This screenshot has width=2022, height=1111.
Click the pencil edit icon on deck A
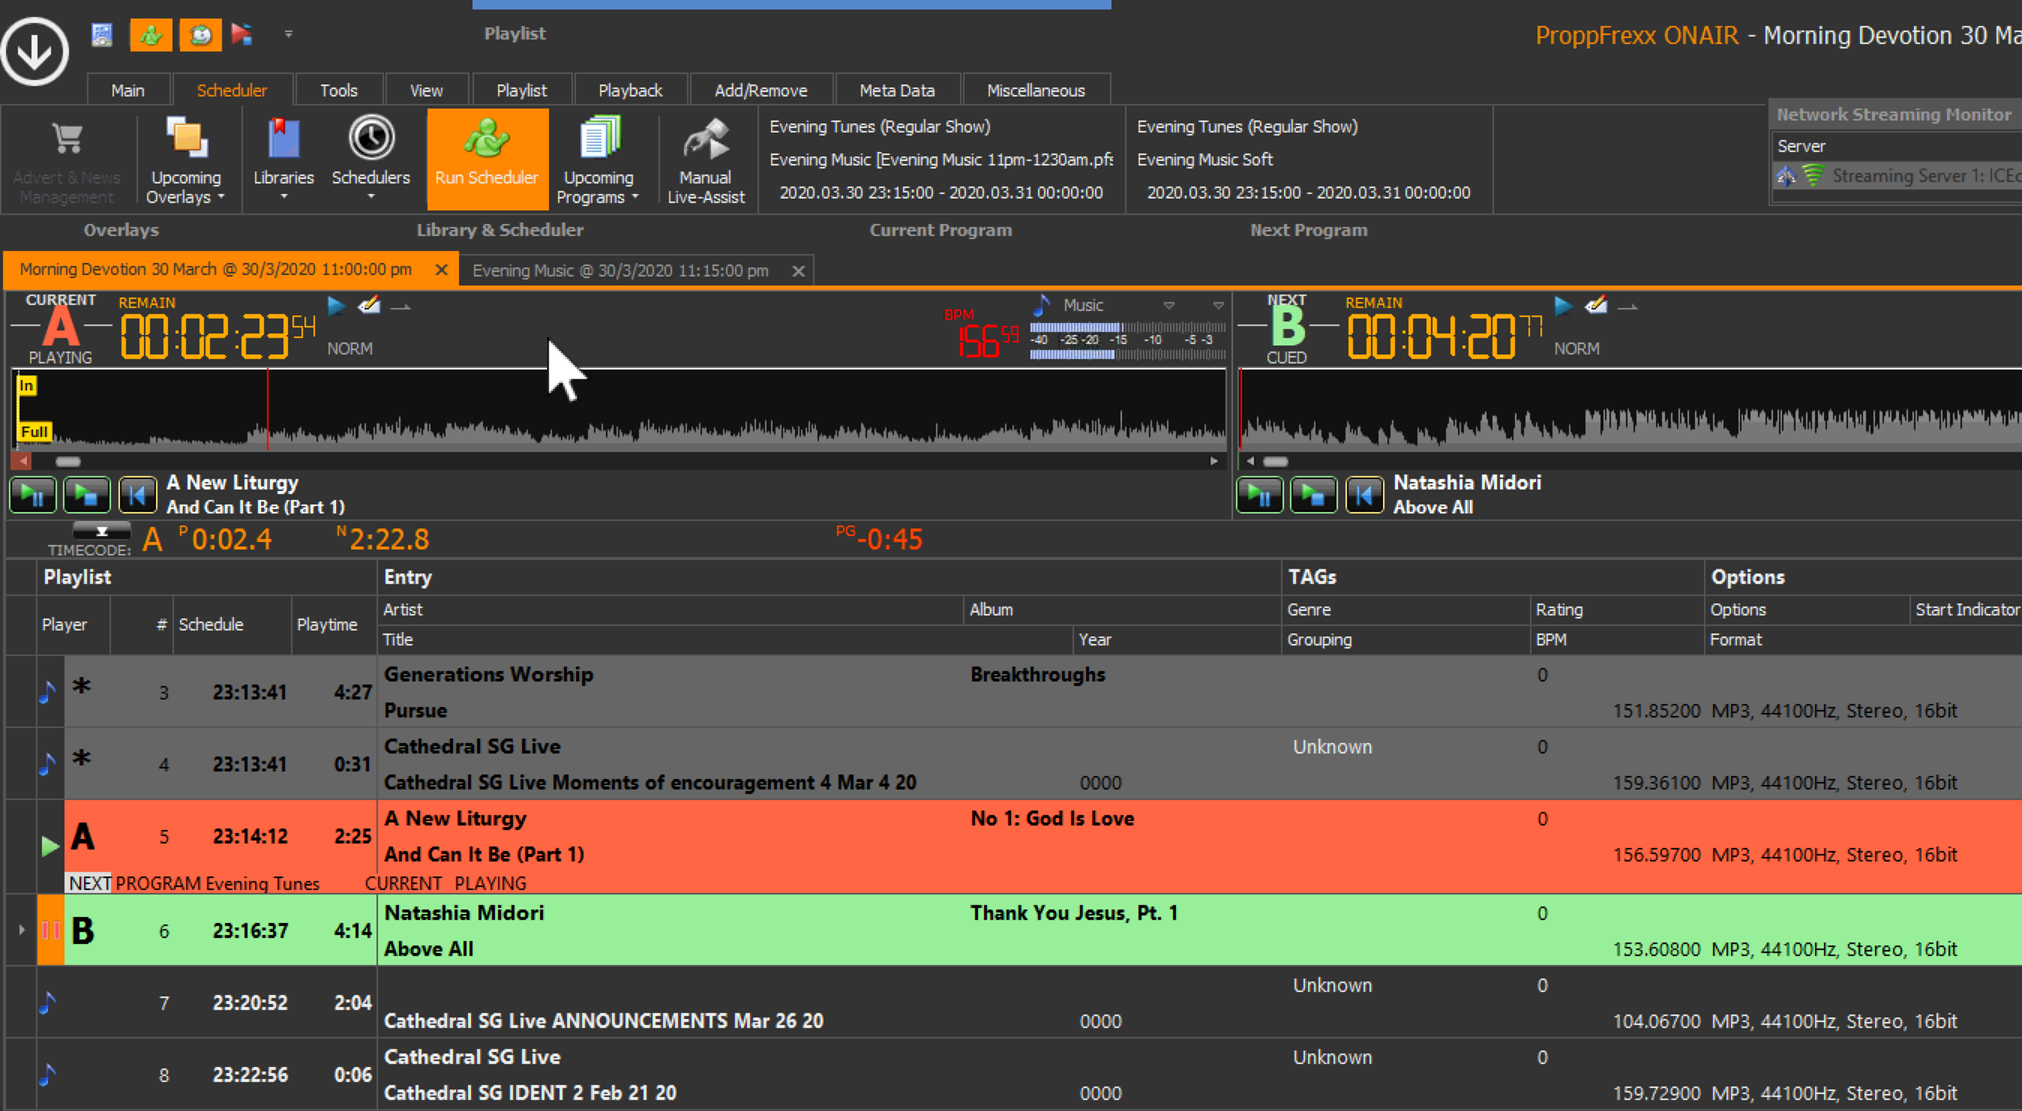[369, 305]
